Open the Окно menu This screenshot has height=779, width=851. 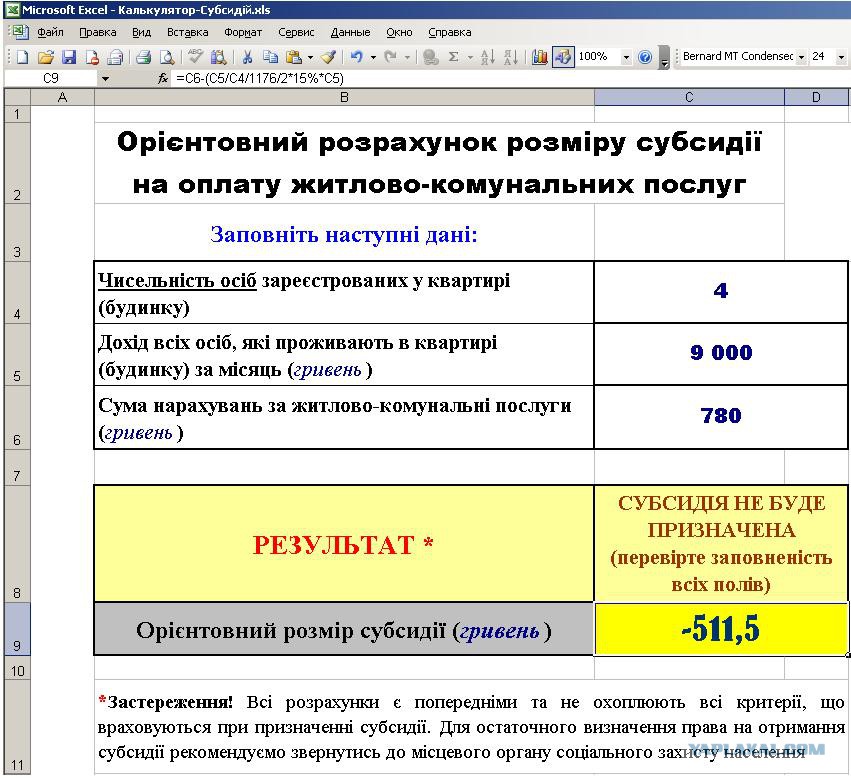(399, 33)
